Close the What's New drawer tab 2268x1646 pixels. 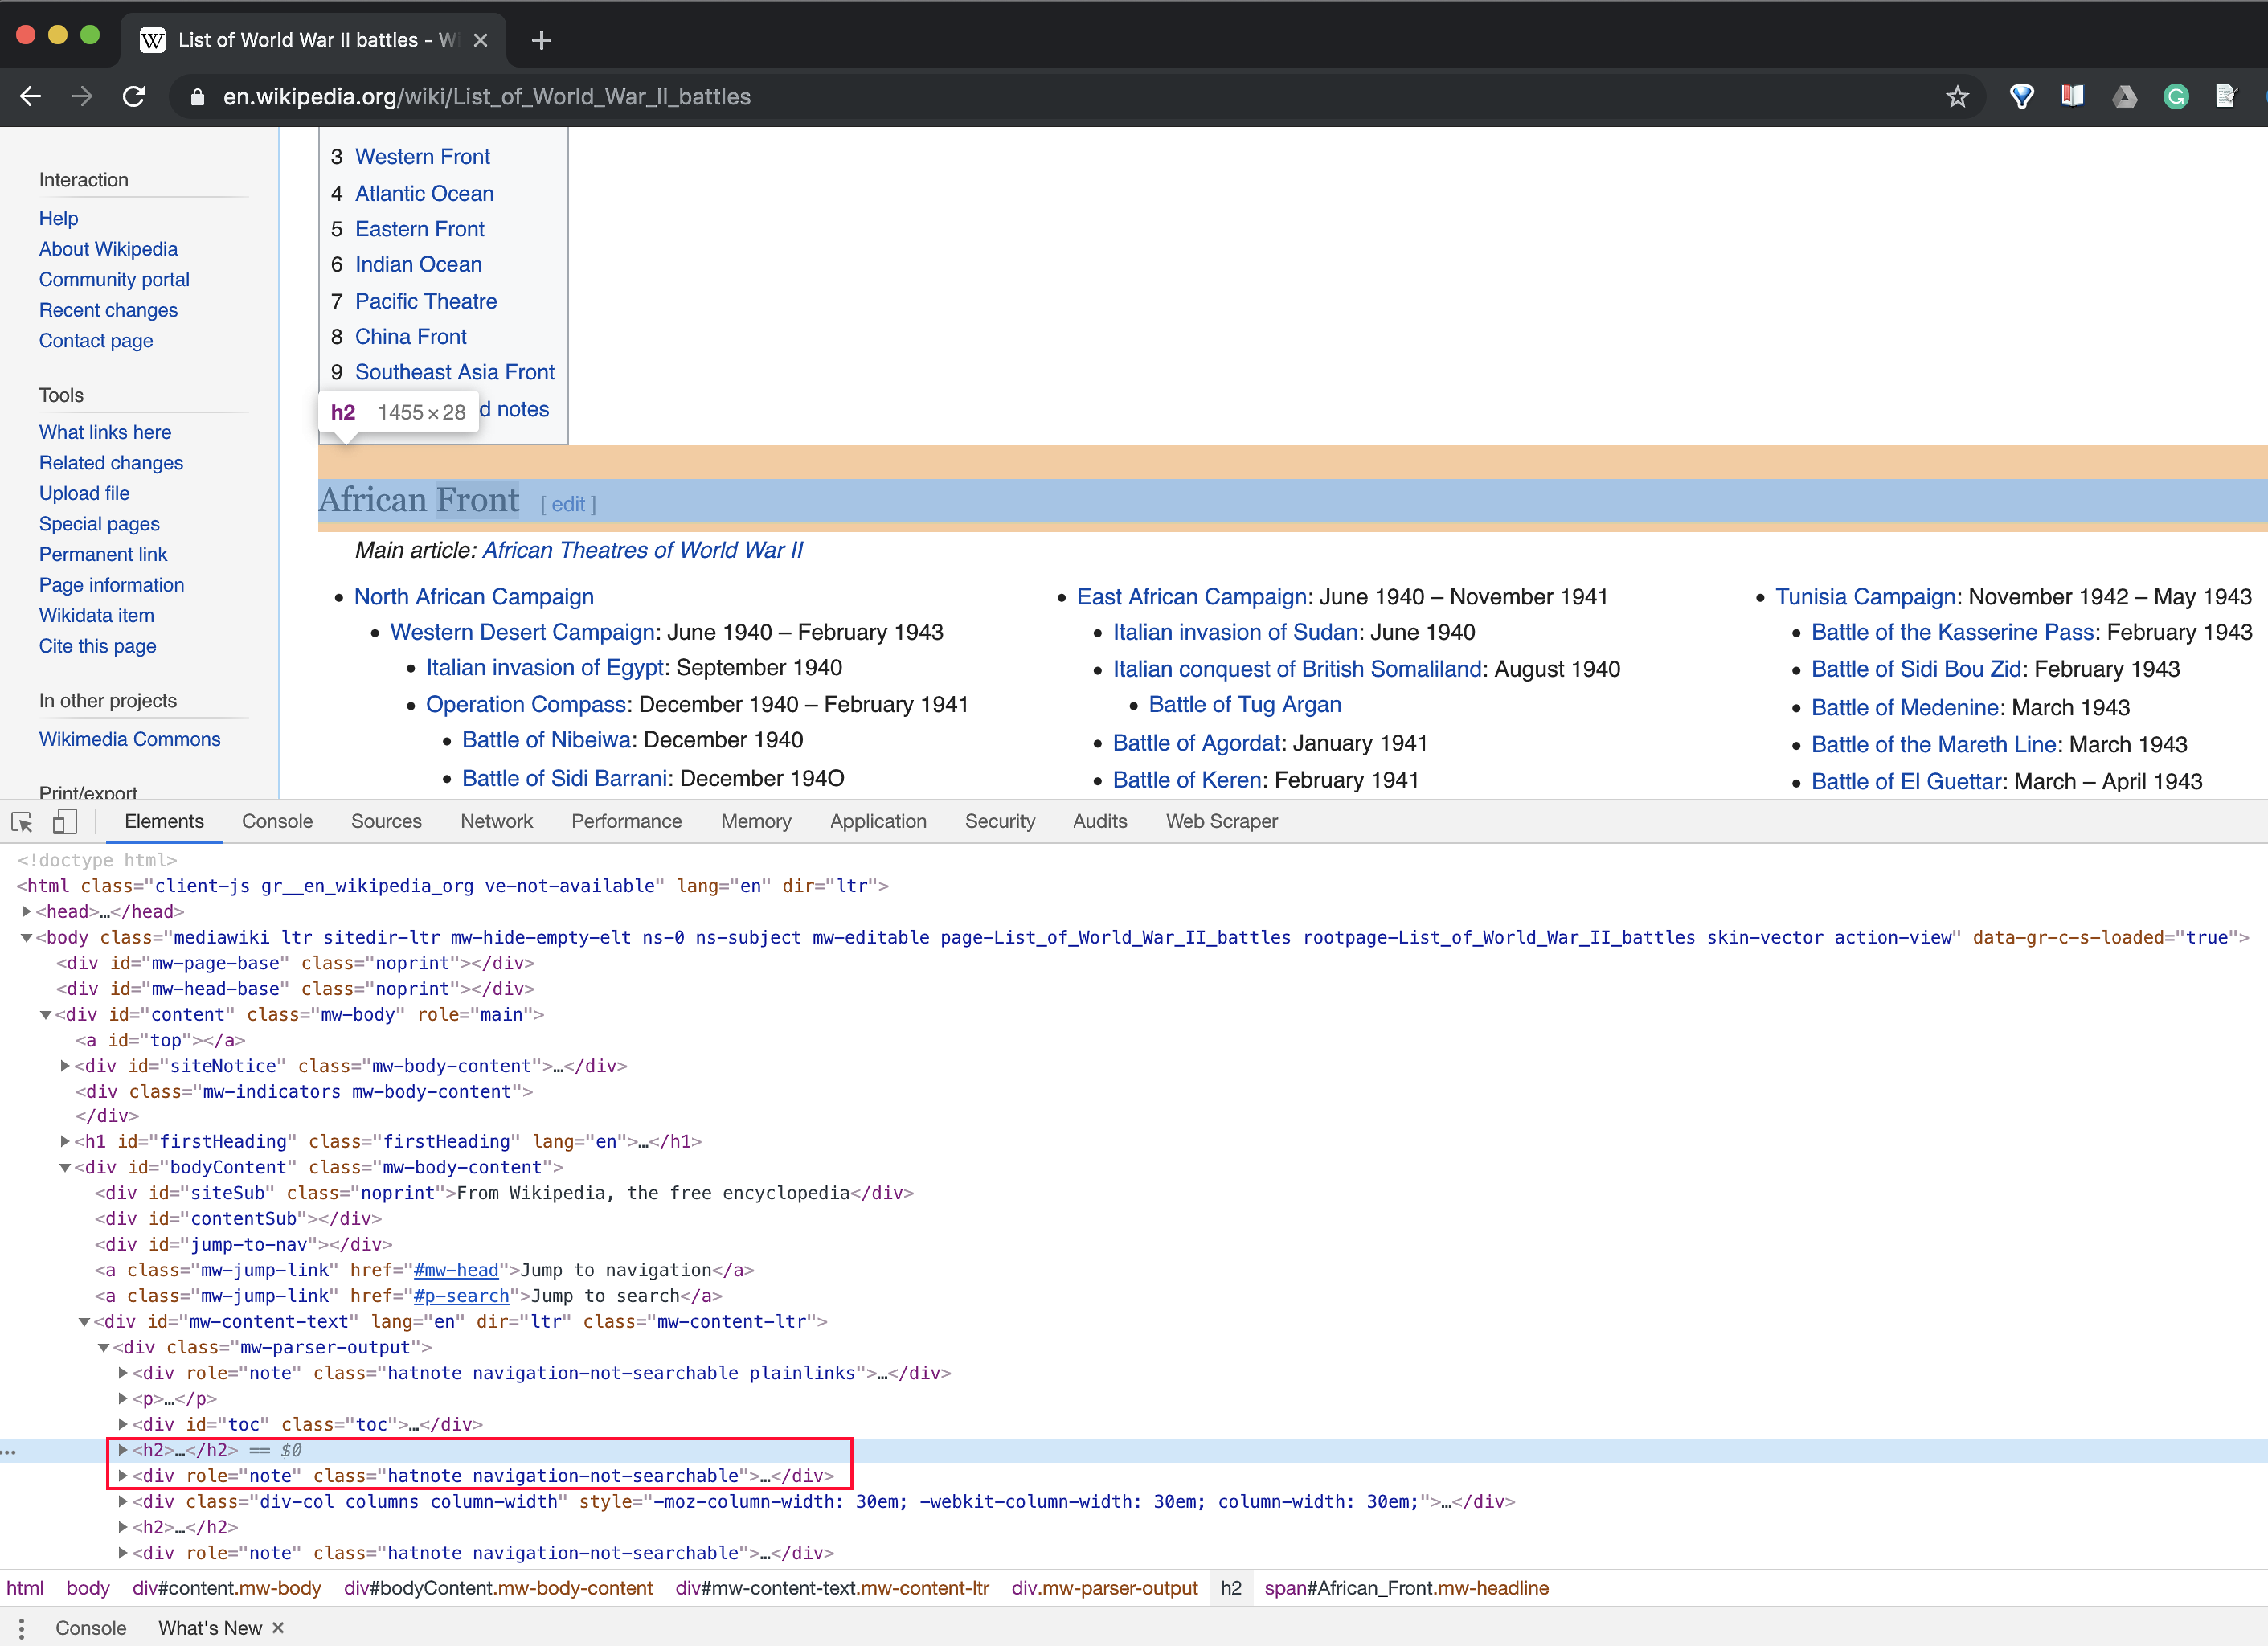(278, 1628)
